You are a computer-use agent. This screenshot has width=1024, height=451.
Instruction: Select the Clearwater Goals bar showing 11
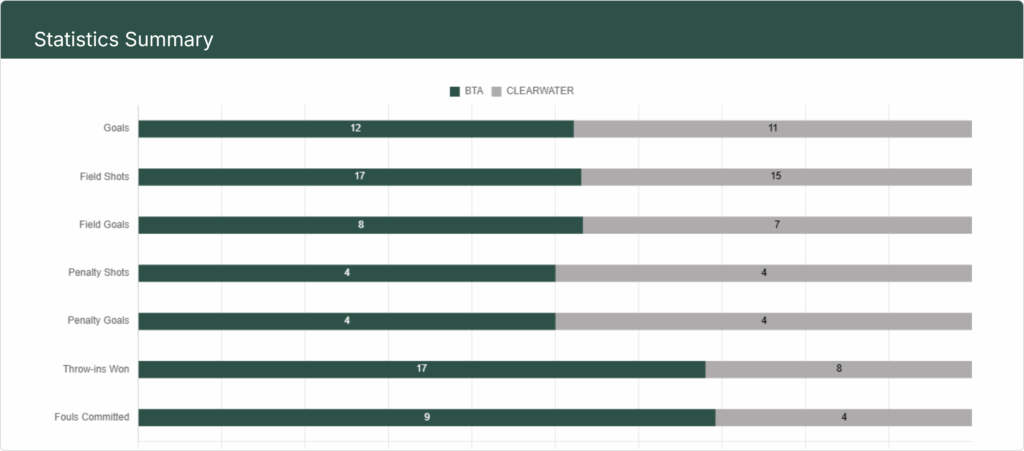pos(773,129)
